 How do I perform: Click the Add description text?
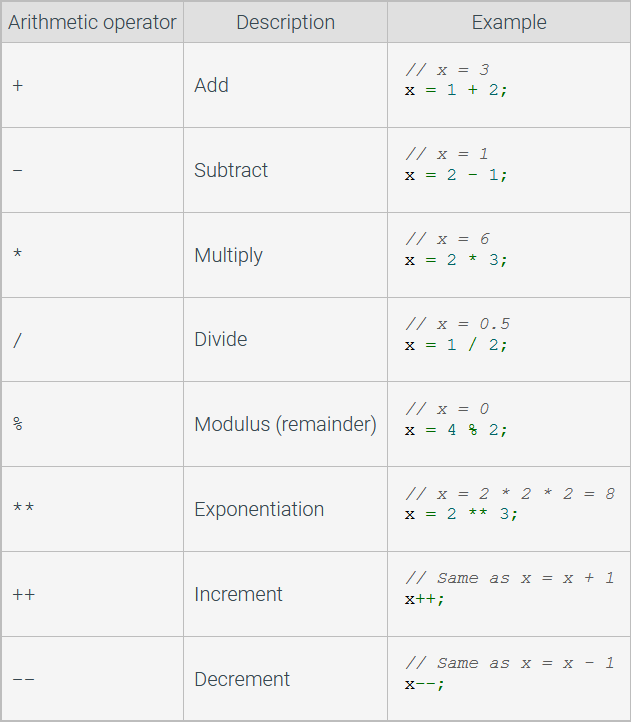[x=211, y=85]
